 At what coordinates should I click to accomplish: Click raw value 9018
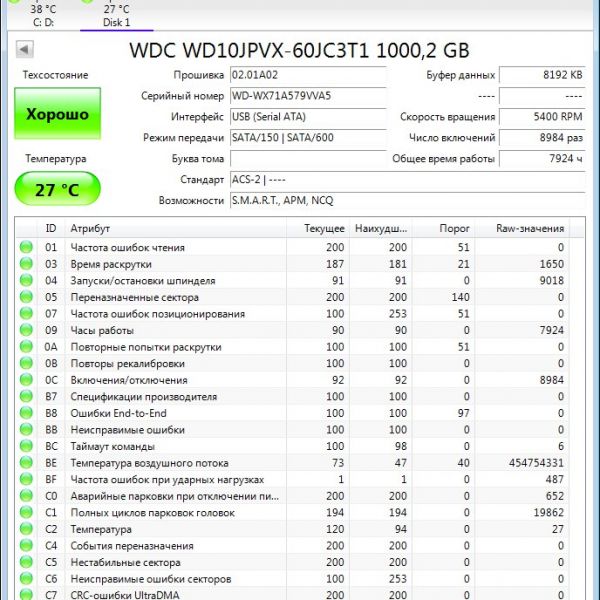(x=551, y=281)
